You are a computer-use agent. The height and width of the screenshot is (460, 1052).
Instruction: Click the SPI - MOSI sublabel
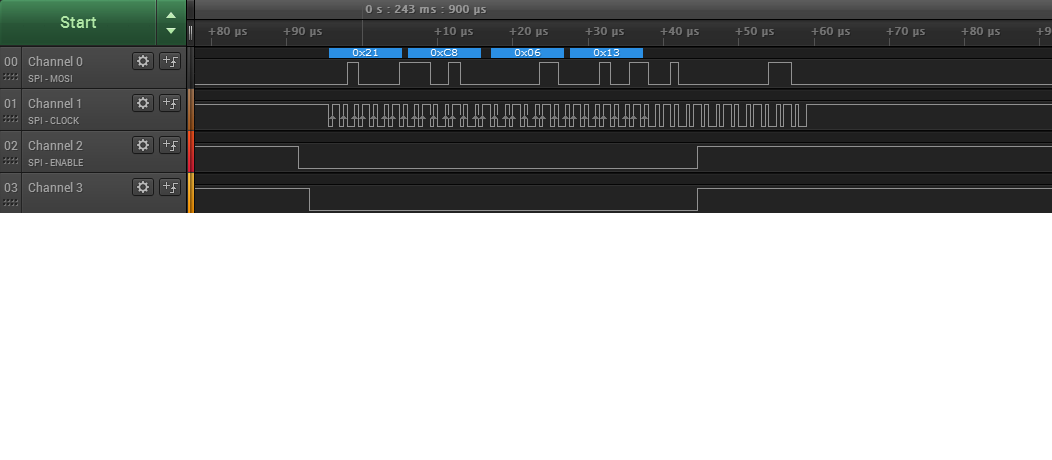click(x=50, y=78)
